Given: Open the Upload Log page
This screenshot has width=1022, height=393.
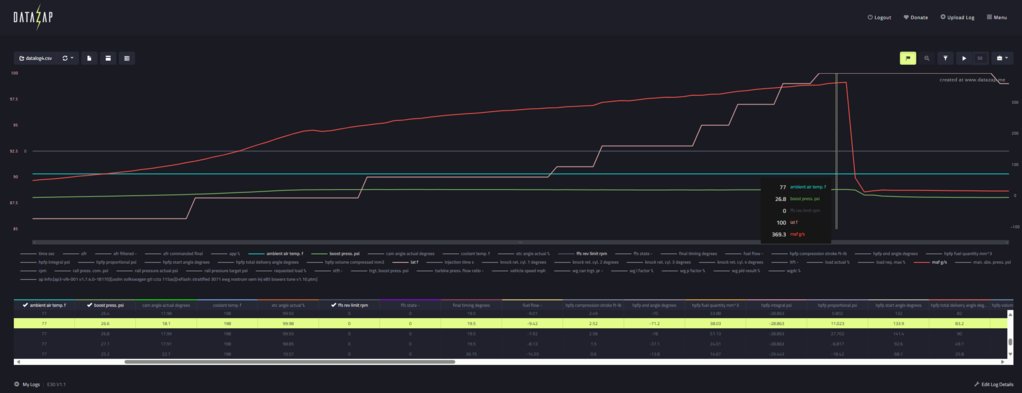Looking at the screenshot, I should click(958, 18).
